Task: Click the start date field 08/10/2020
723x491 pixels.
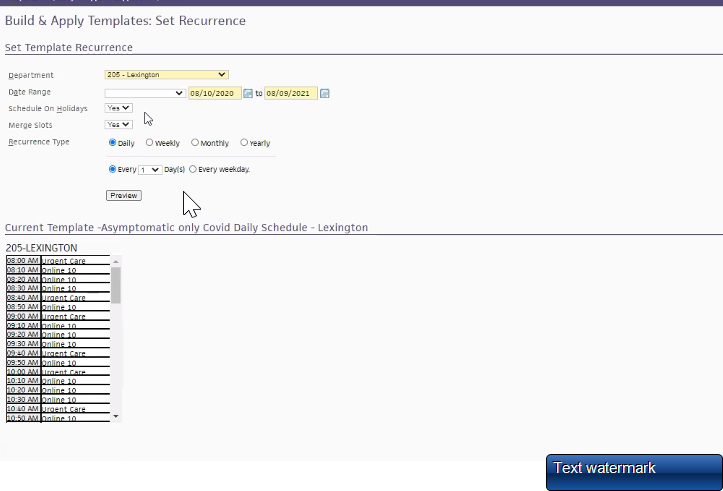Action: [x=214, y=93]
